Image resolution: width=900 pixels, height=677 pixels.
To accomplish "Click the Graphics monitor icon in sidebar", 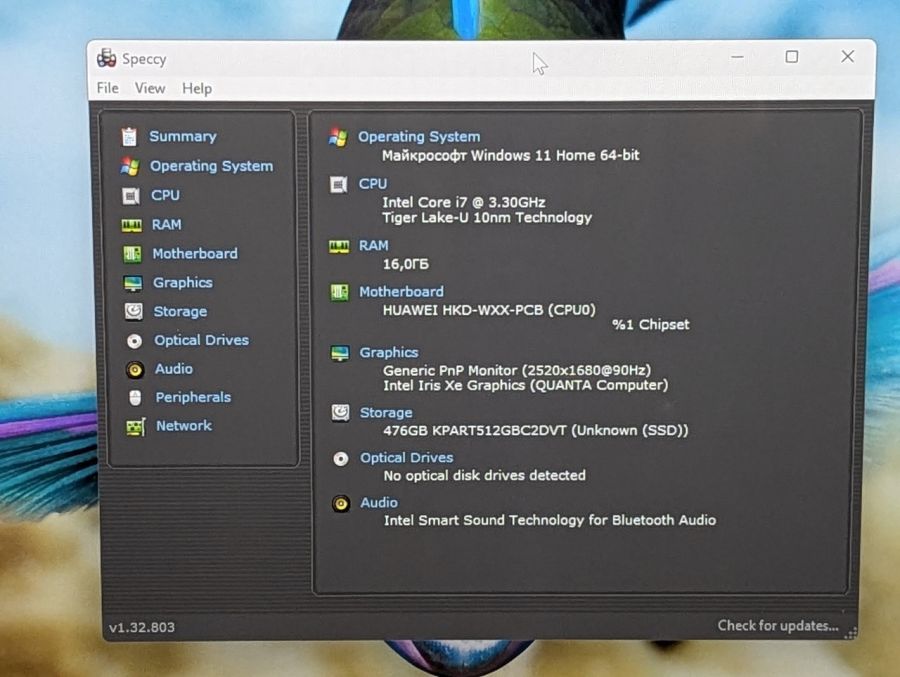I will point(133,283).
